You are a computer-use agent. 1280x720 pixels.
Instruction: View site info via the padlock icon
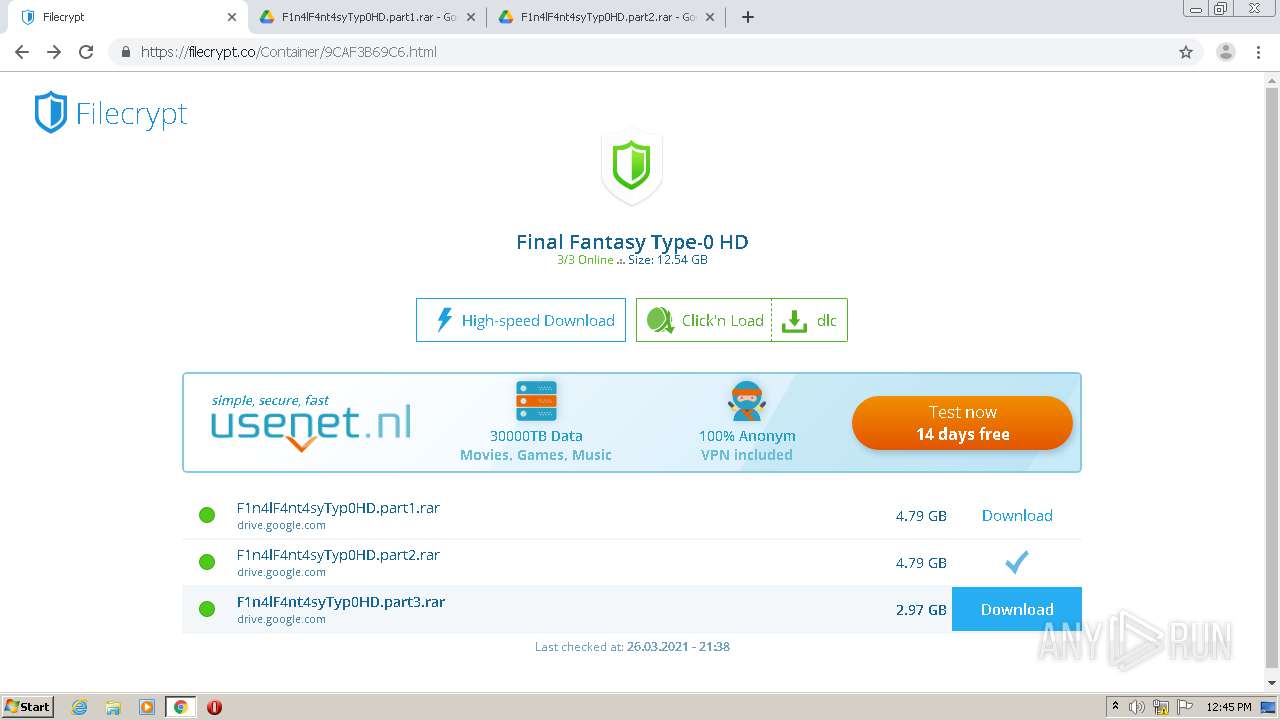(x=125, y=52)
